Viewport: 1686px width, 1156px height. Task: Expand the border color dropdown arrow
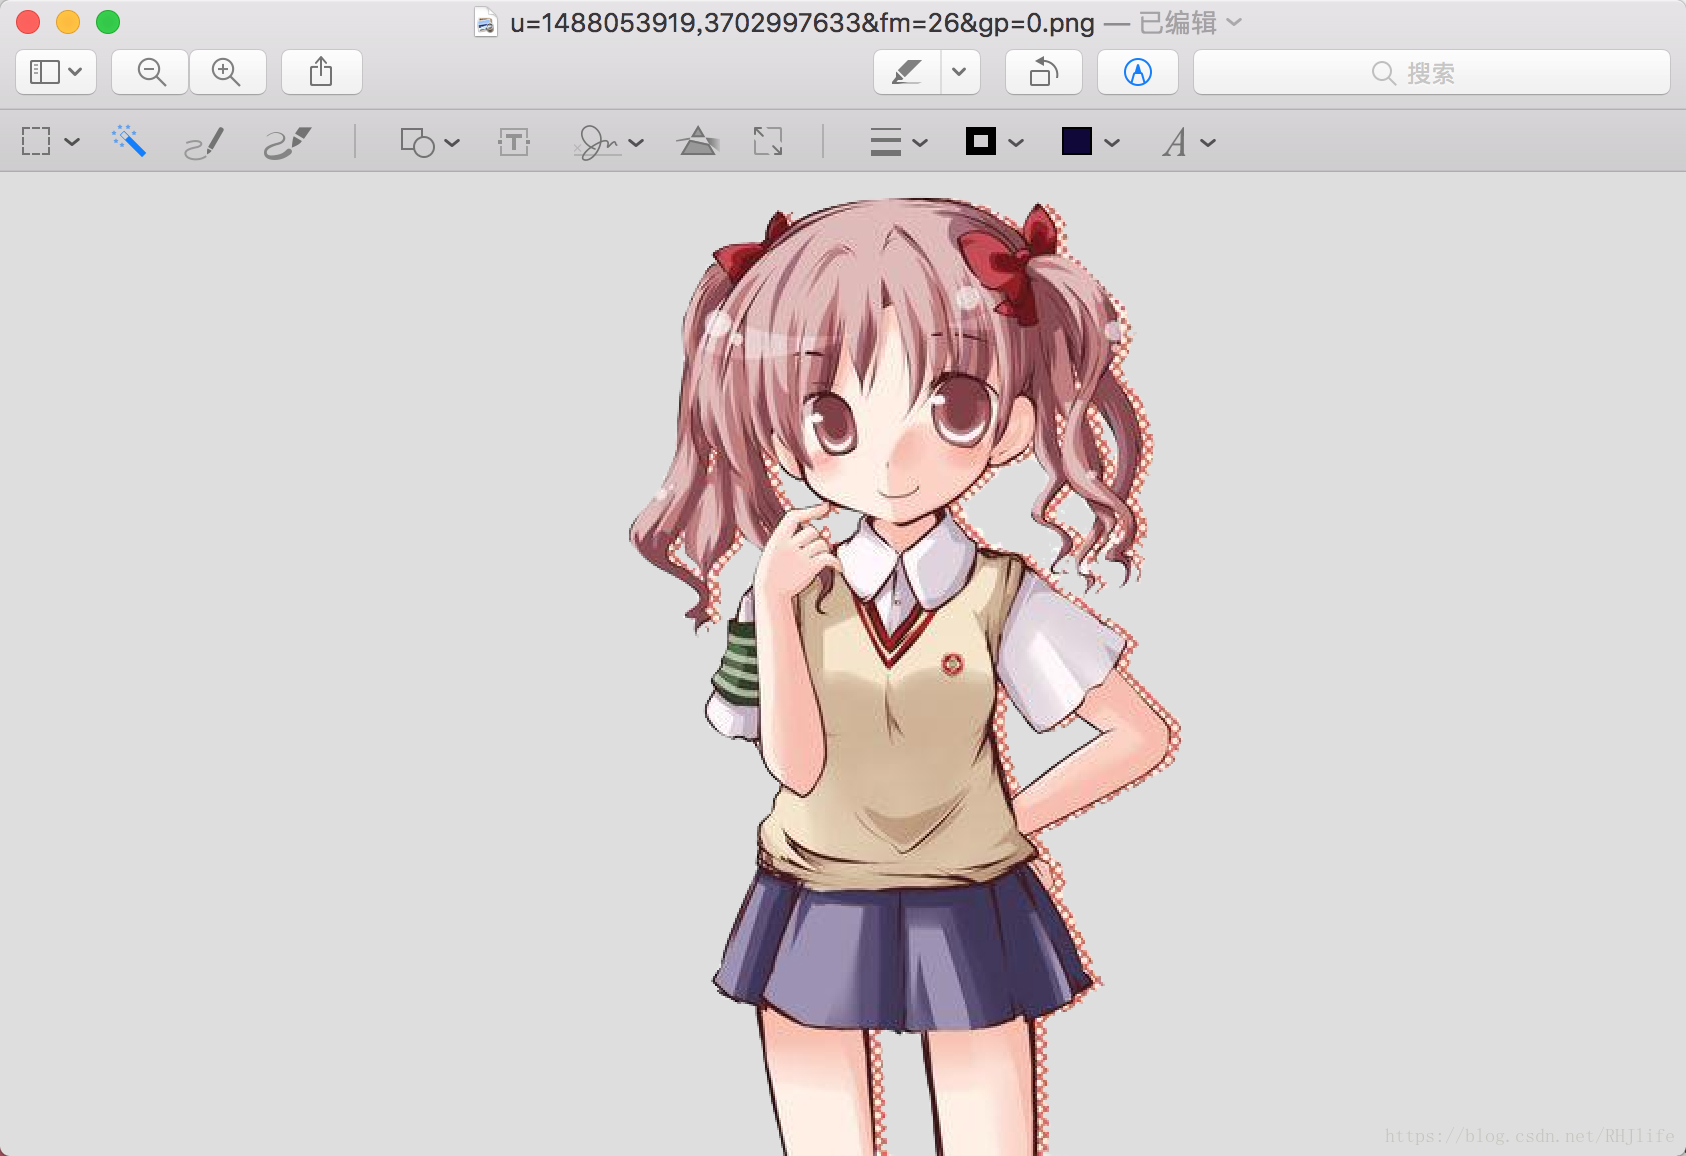(x=1016, y=143)
